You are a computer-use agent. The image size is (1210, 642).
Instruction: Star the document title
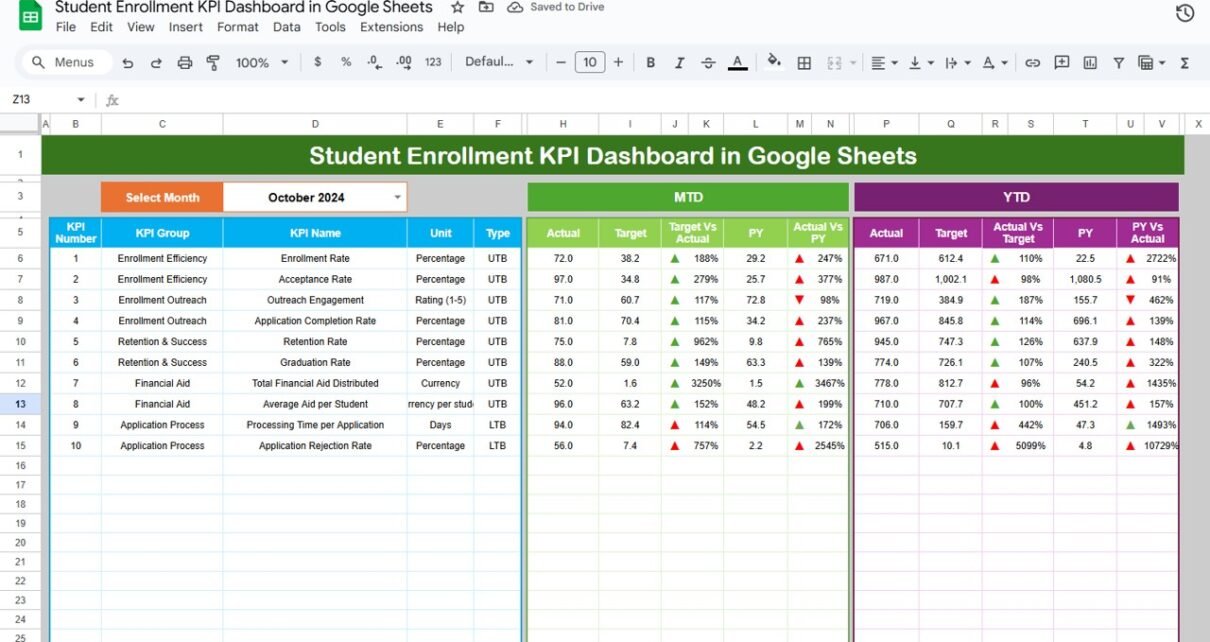click(457, 7)
